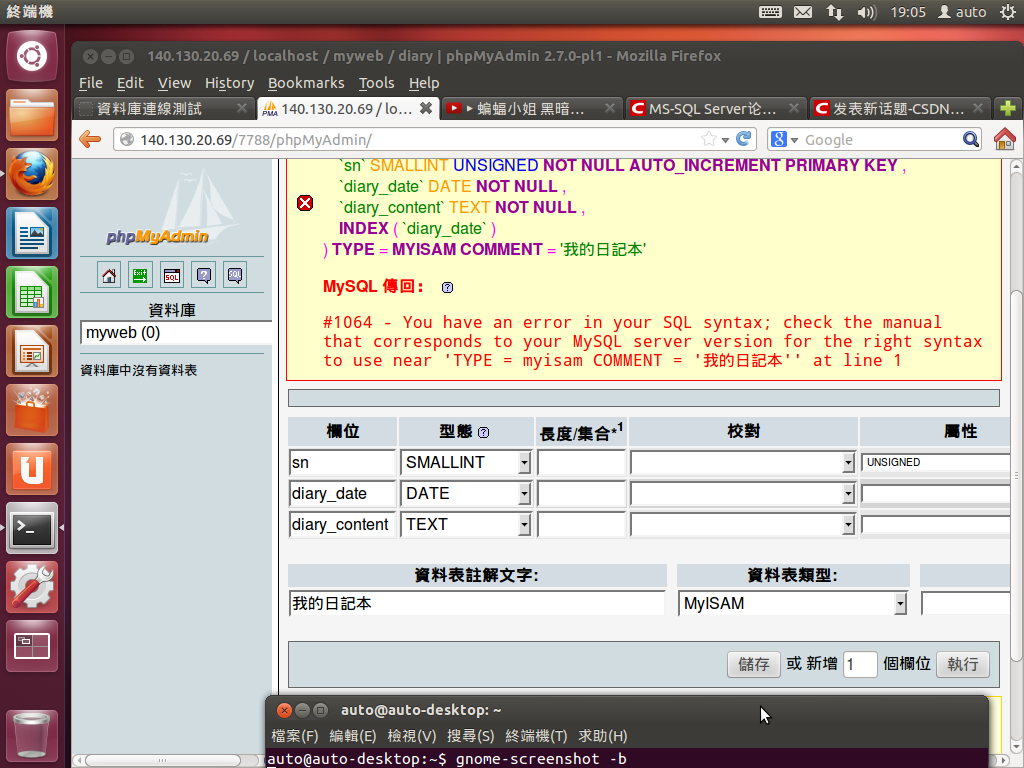This screenshot has width=1024, height=768.
Task: Open the Firefox home page icon
Action: (x=1004, y=140)
